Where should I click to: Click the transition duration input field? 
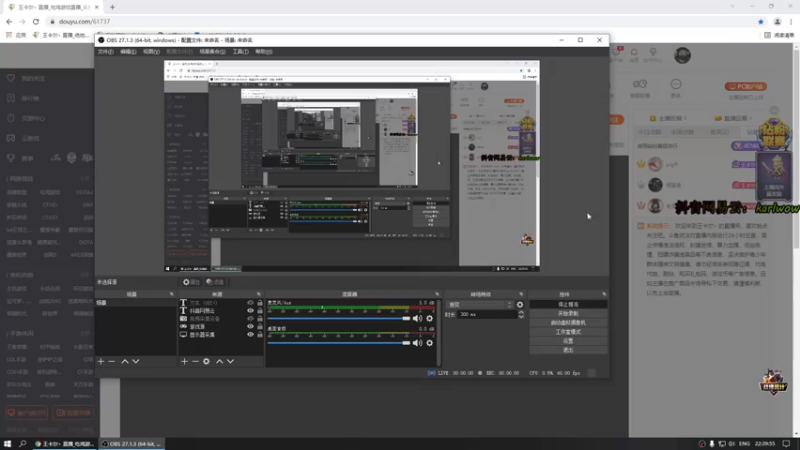tap(488, 315)
